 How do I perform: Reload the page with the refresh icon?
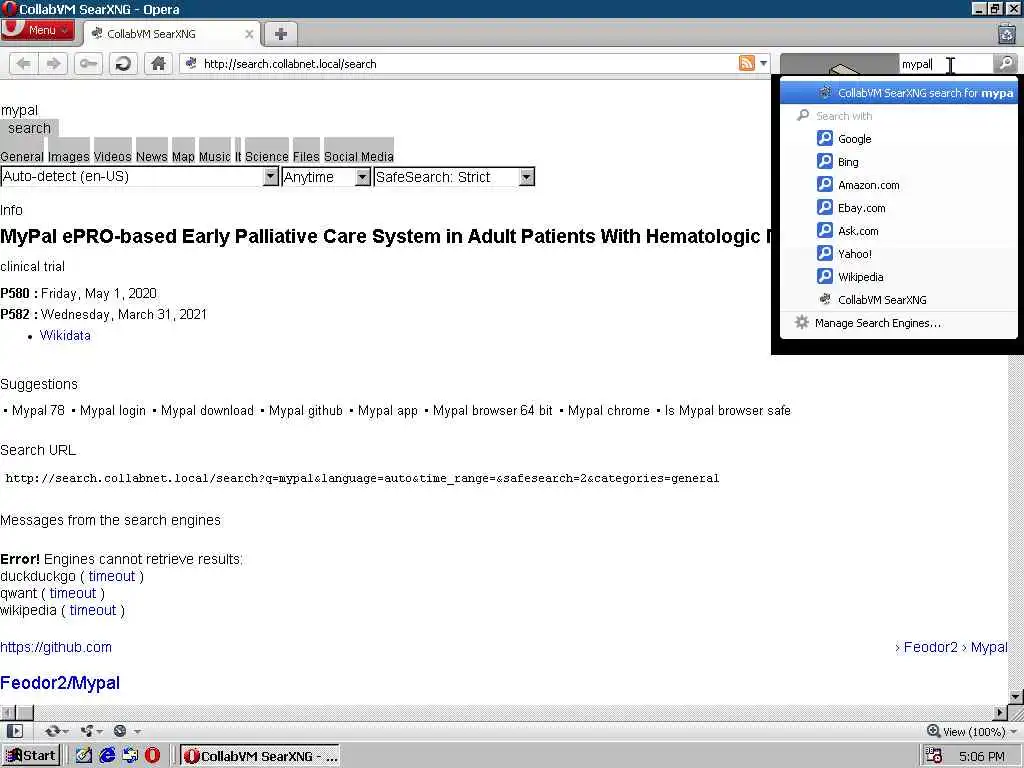[x=123, y=63]
